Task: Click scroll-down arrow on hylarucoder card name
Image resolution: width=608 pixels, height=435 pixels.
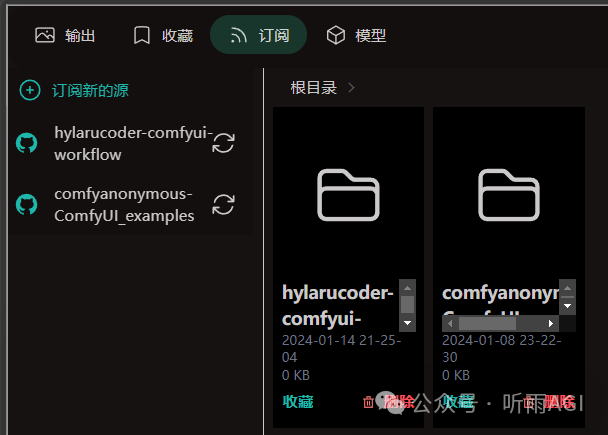Action: (x=408, y=323)
